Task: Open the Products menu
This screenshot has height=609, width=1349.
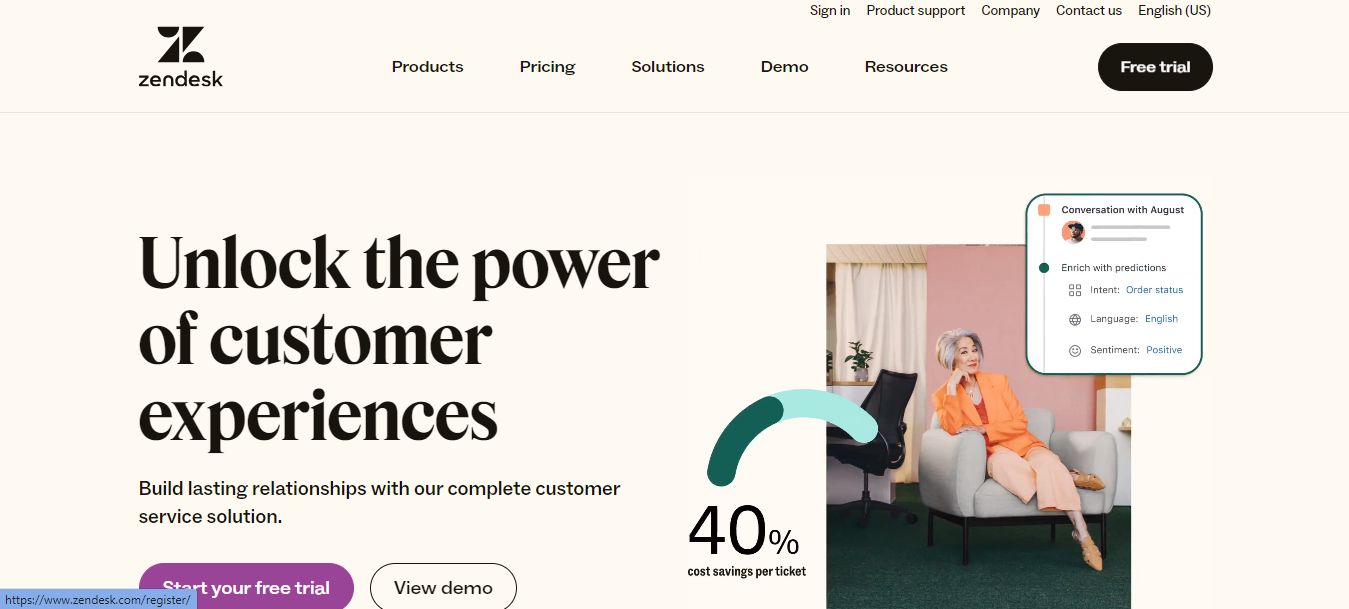Action: (427, 67)
